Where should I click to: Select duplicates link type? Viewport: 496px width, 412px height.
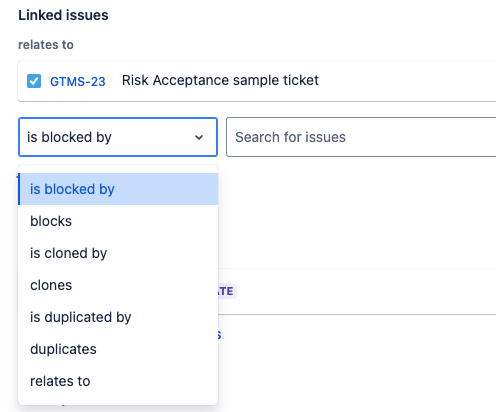pos(118,349)
